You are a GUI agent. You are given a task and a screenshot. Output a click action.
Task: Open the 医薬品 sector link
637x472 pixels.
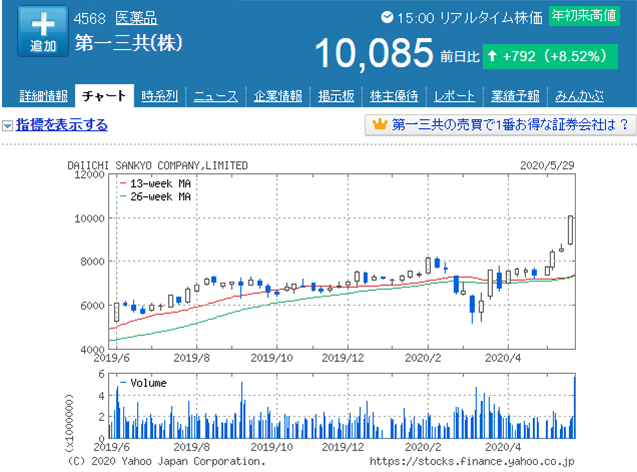(136, 18)
